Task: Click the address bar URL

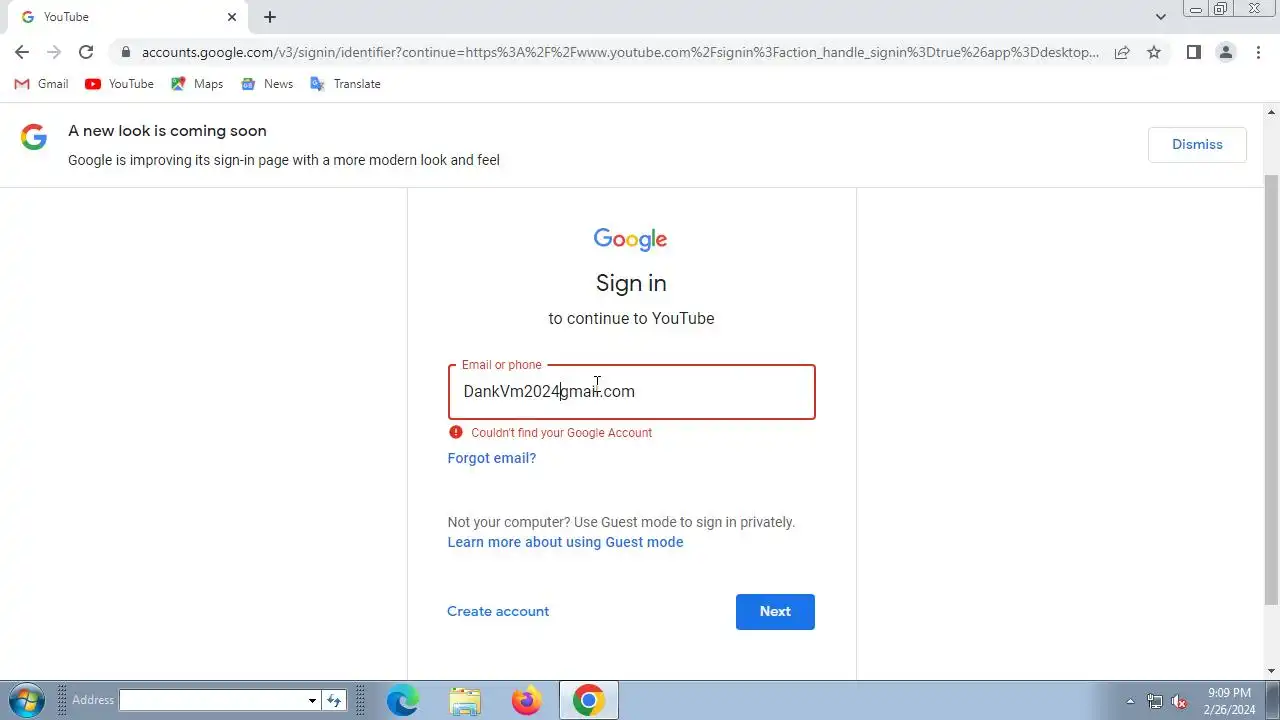Action: point(620,52)
